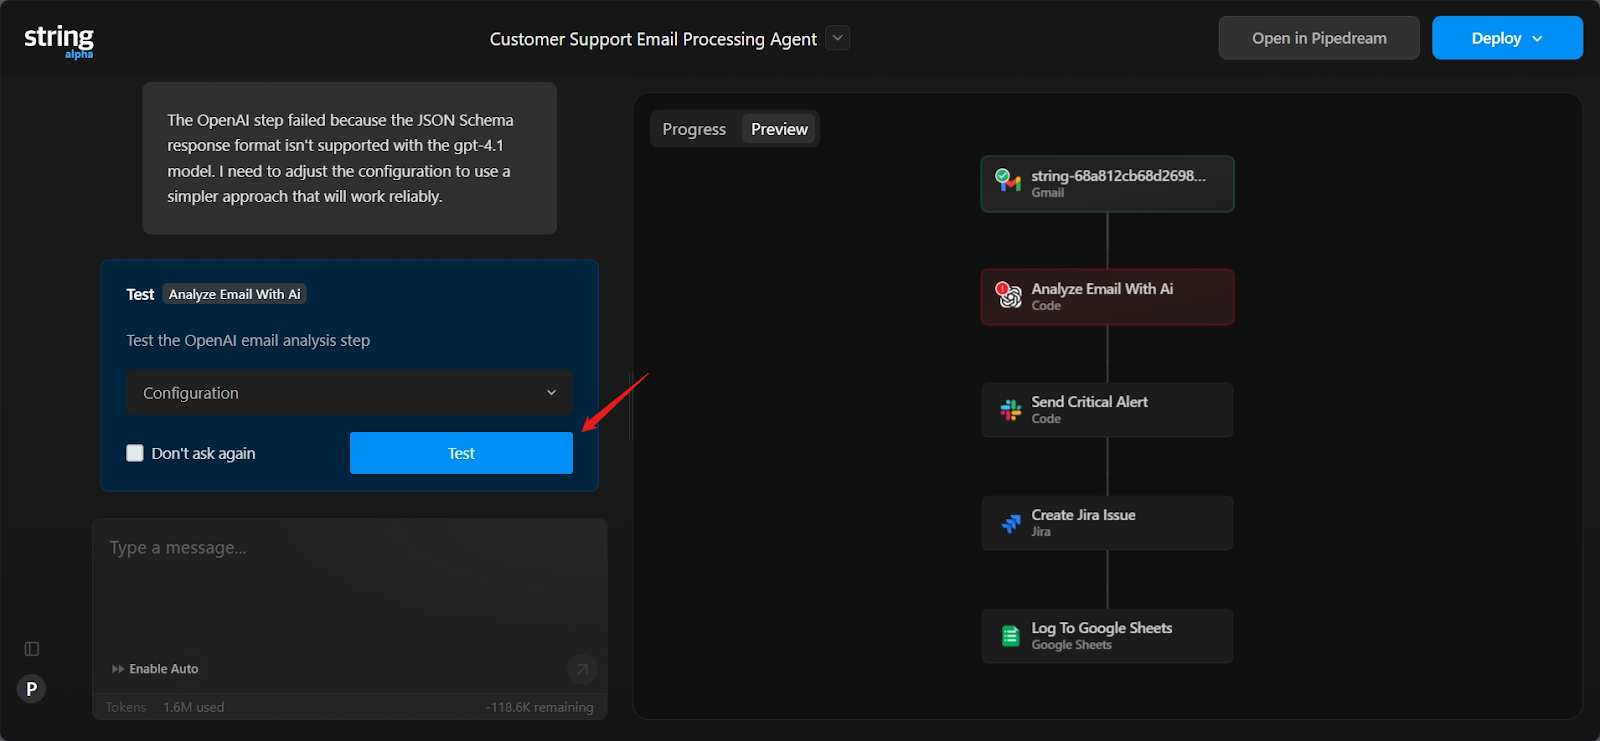Open the P user profile avatar
The image size is (1600, 741).
[32, 689]
